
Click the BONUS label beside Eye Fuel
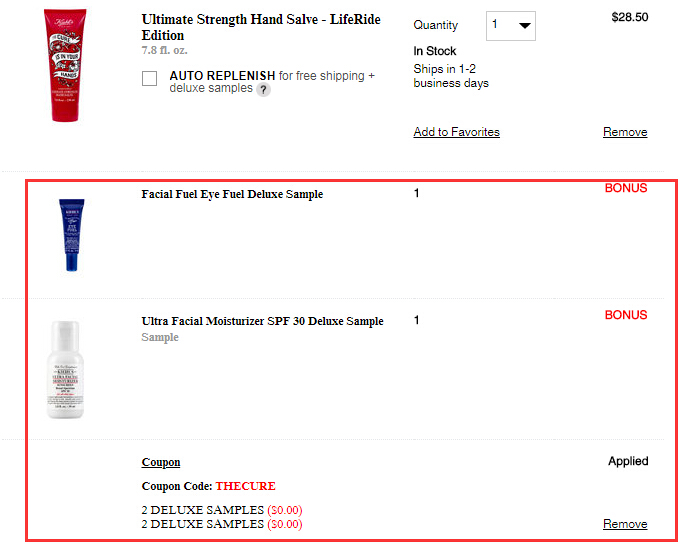point(626,188)
